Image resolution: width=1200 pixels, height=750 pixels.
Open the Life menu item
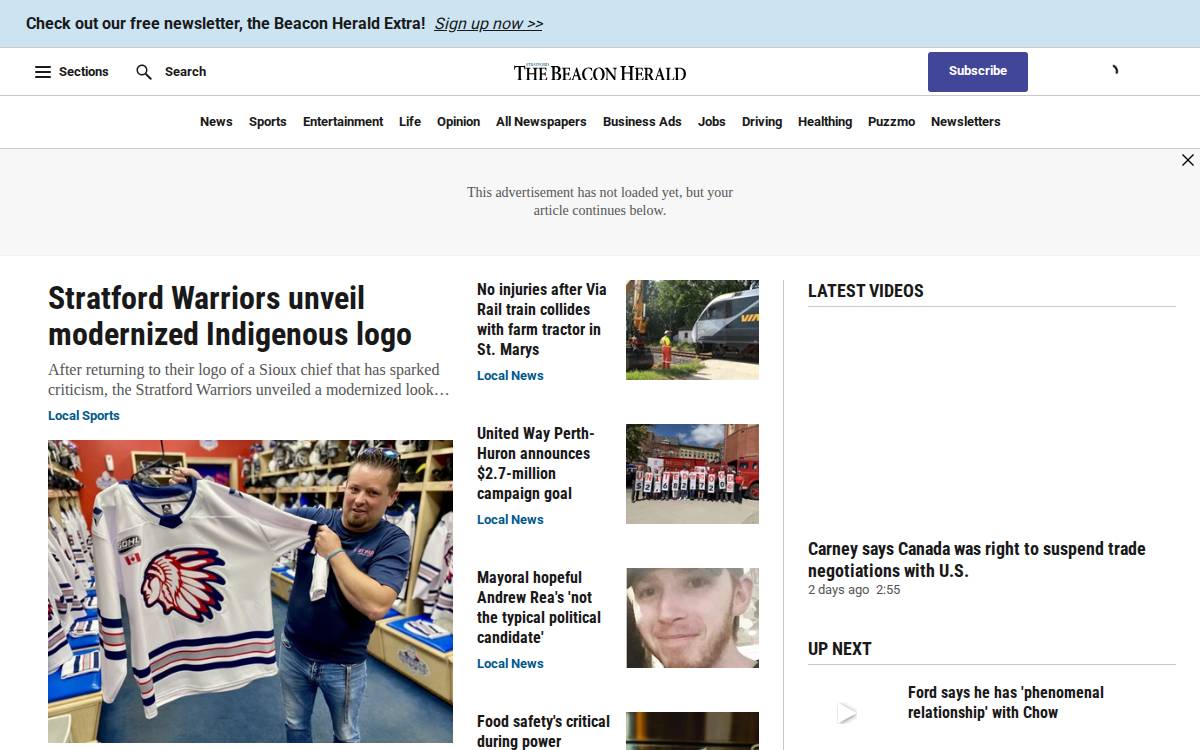[410, 122]
